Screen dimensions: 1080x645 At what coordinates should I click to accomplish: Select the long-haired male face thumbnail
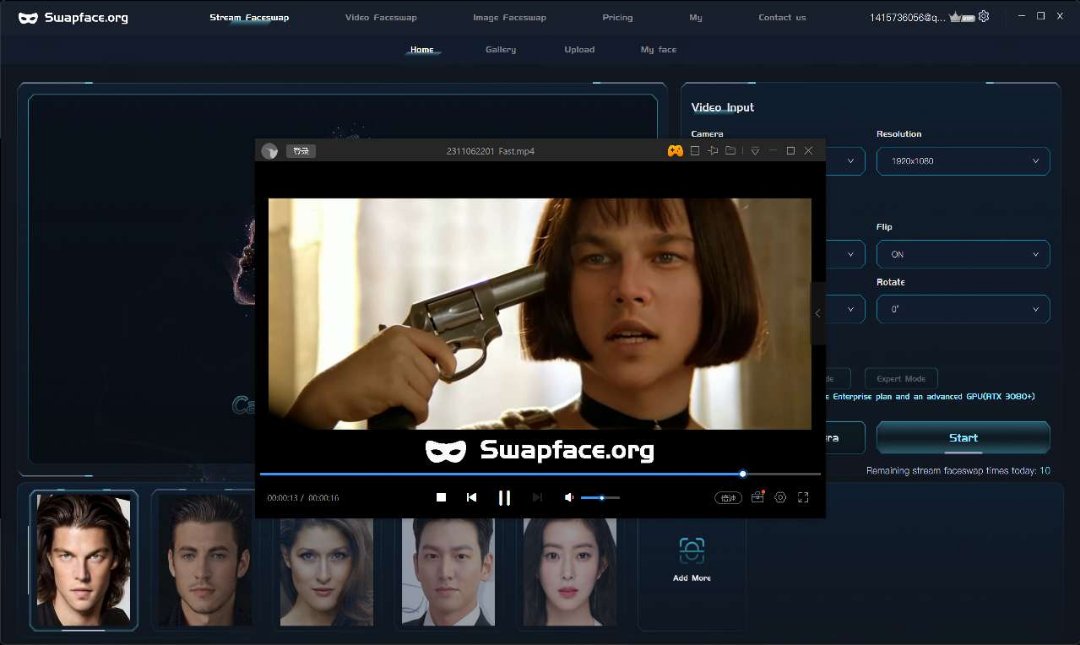[x=83, y=560]
